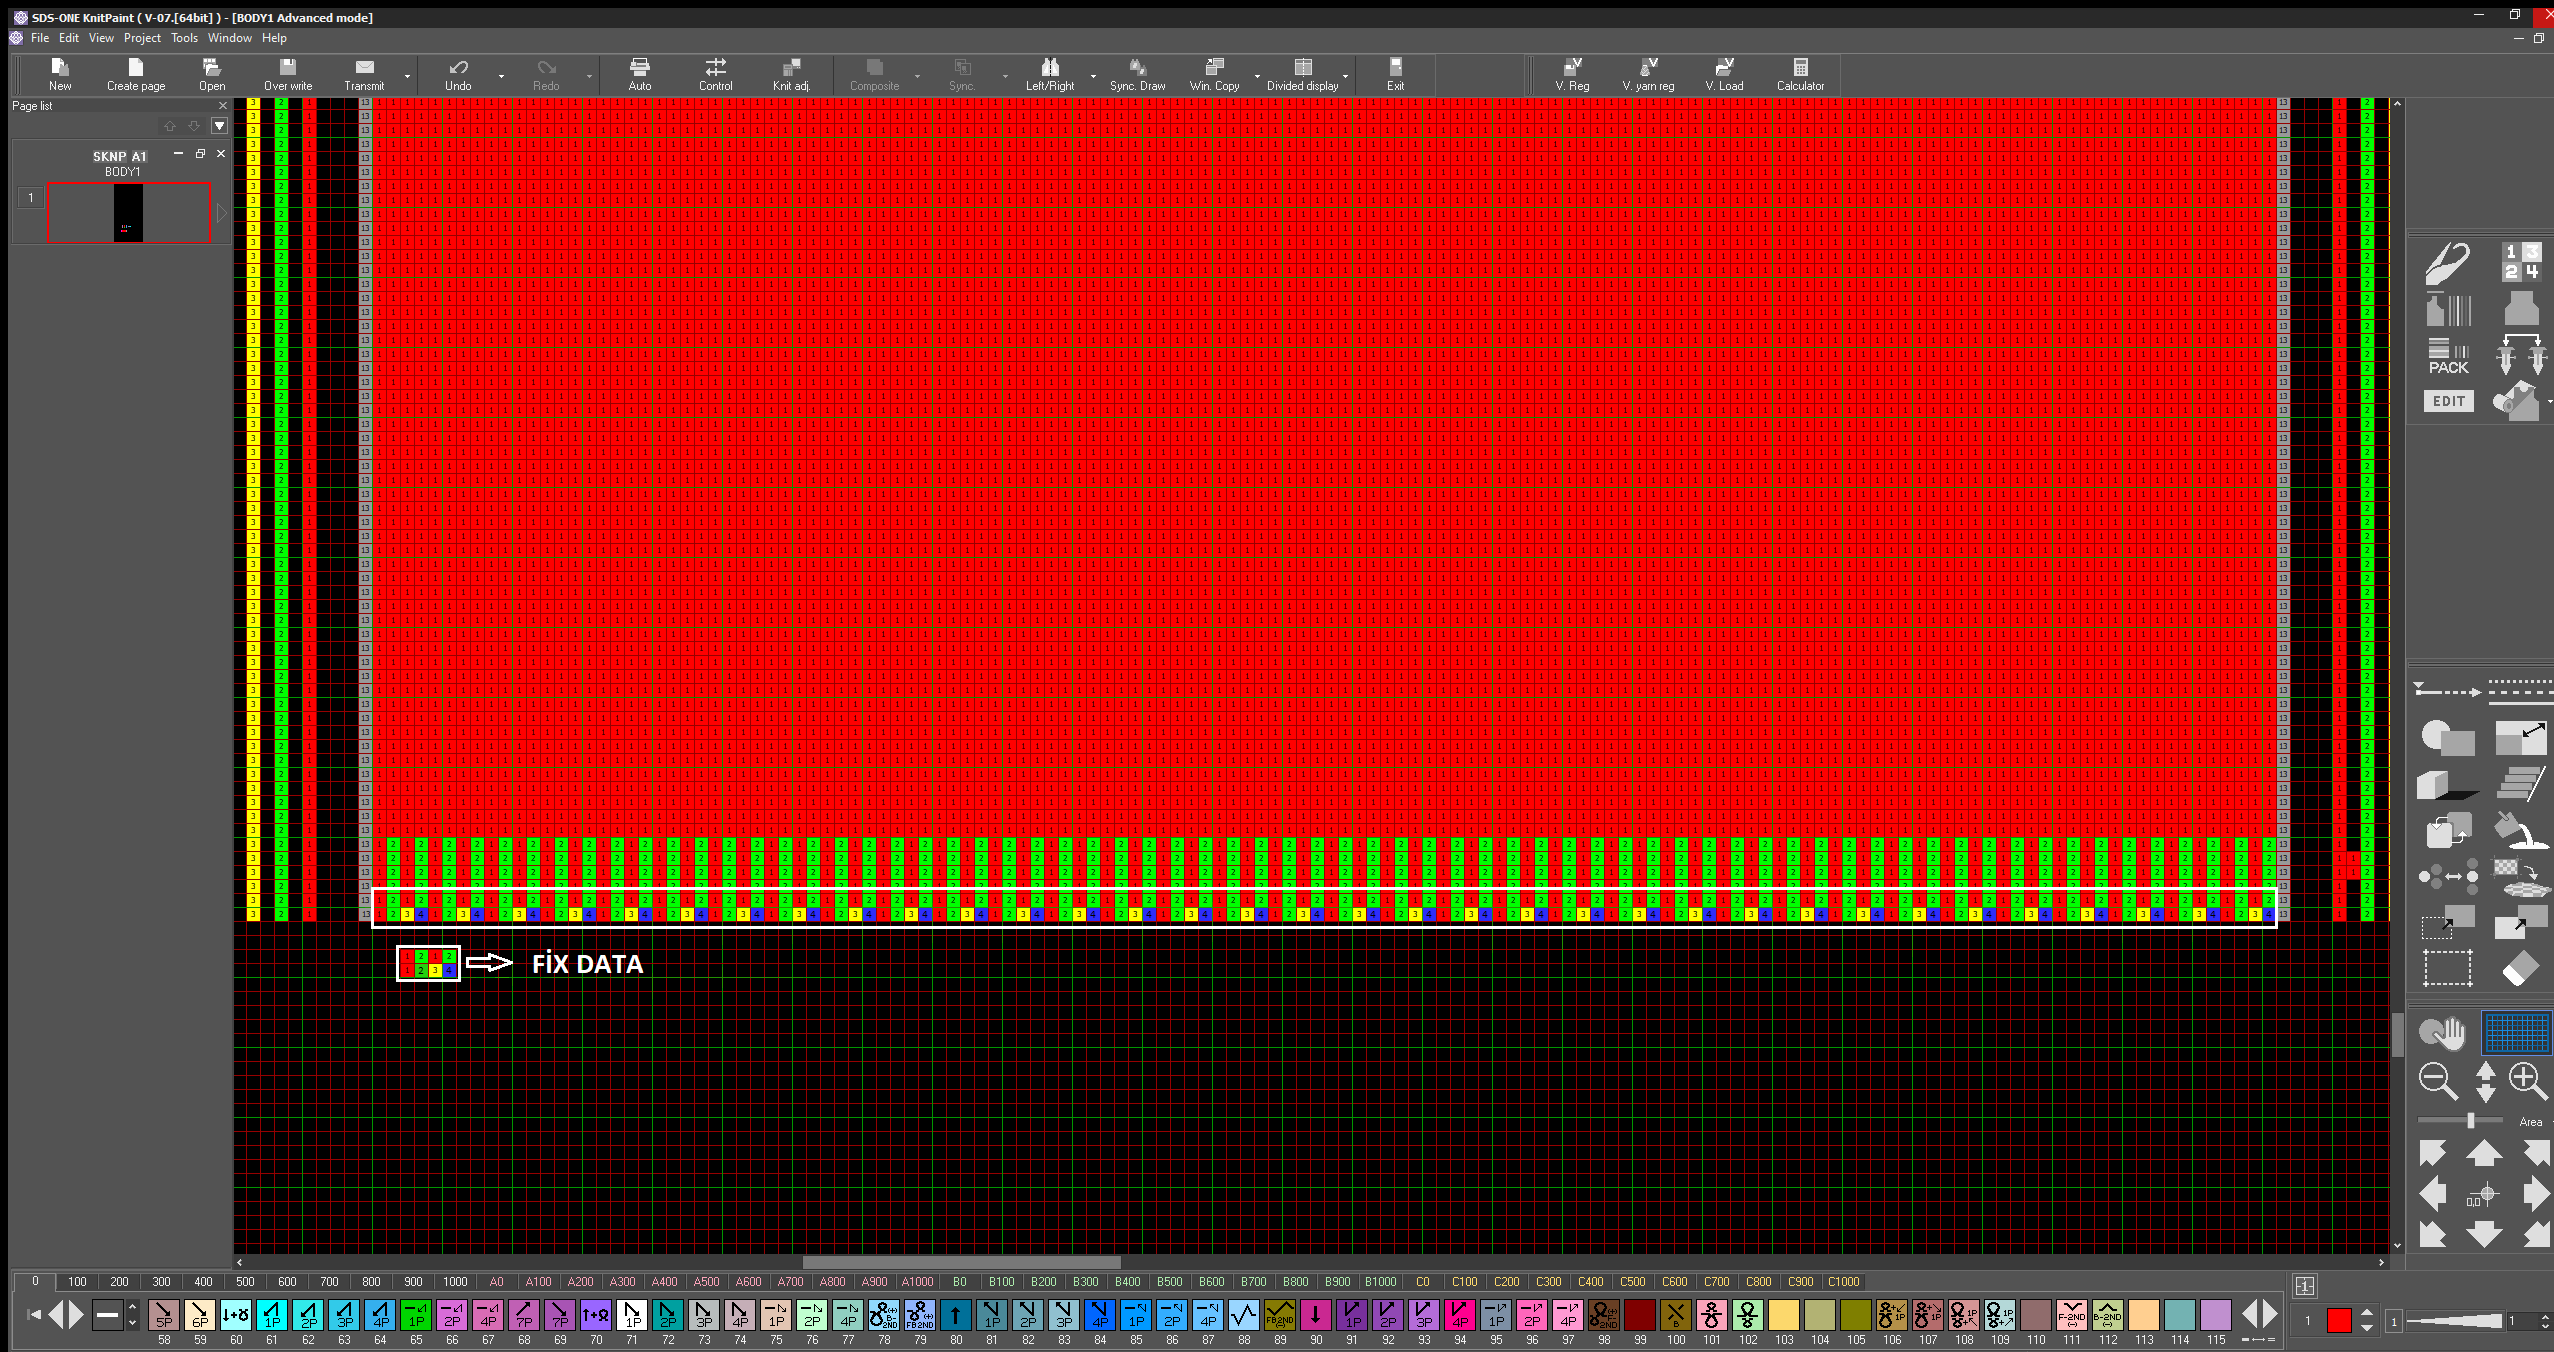Screen dimensions: 2554x1352
Task: Click the Create page button
Action: coord(136,74)
